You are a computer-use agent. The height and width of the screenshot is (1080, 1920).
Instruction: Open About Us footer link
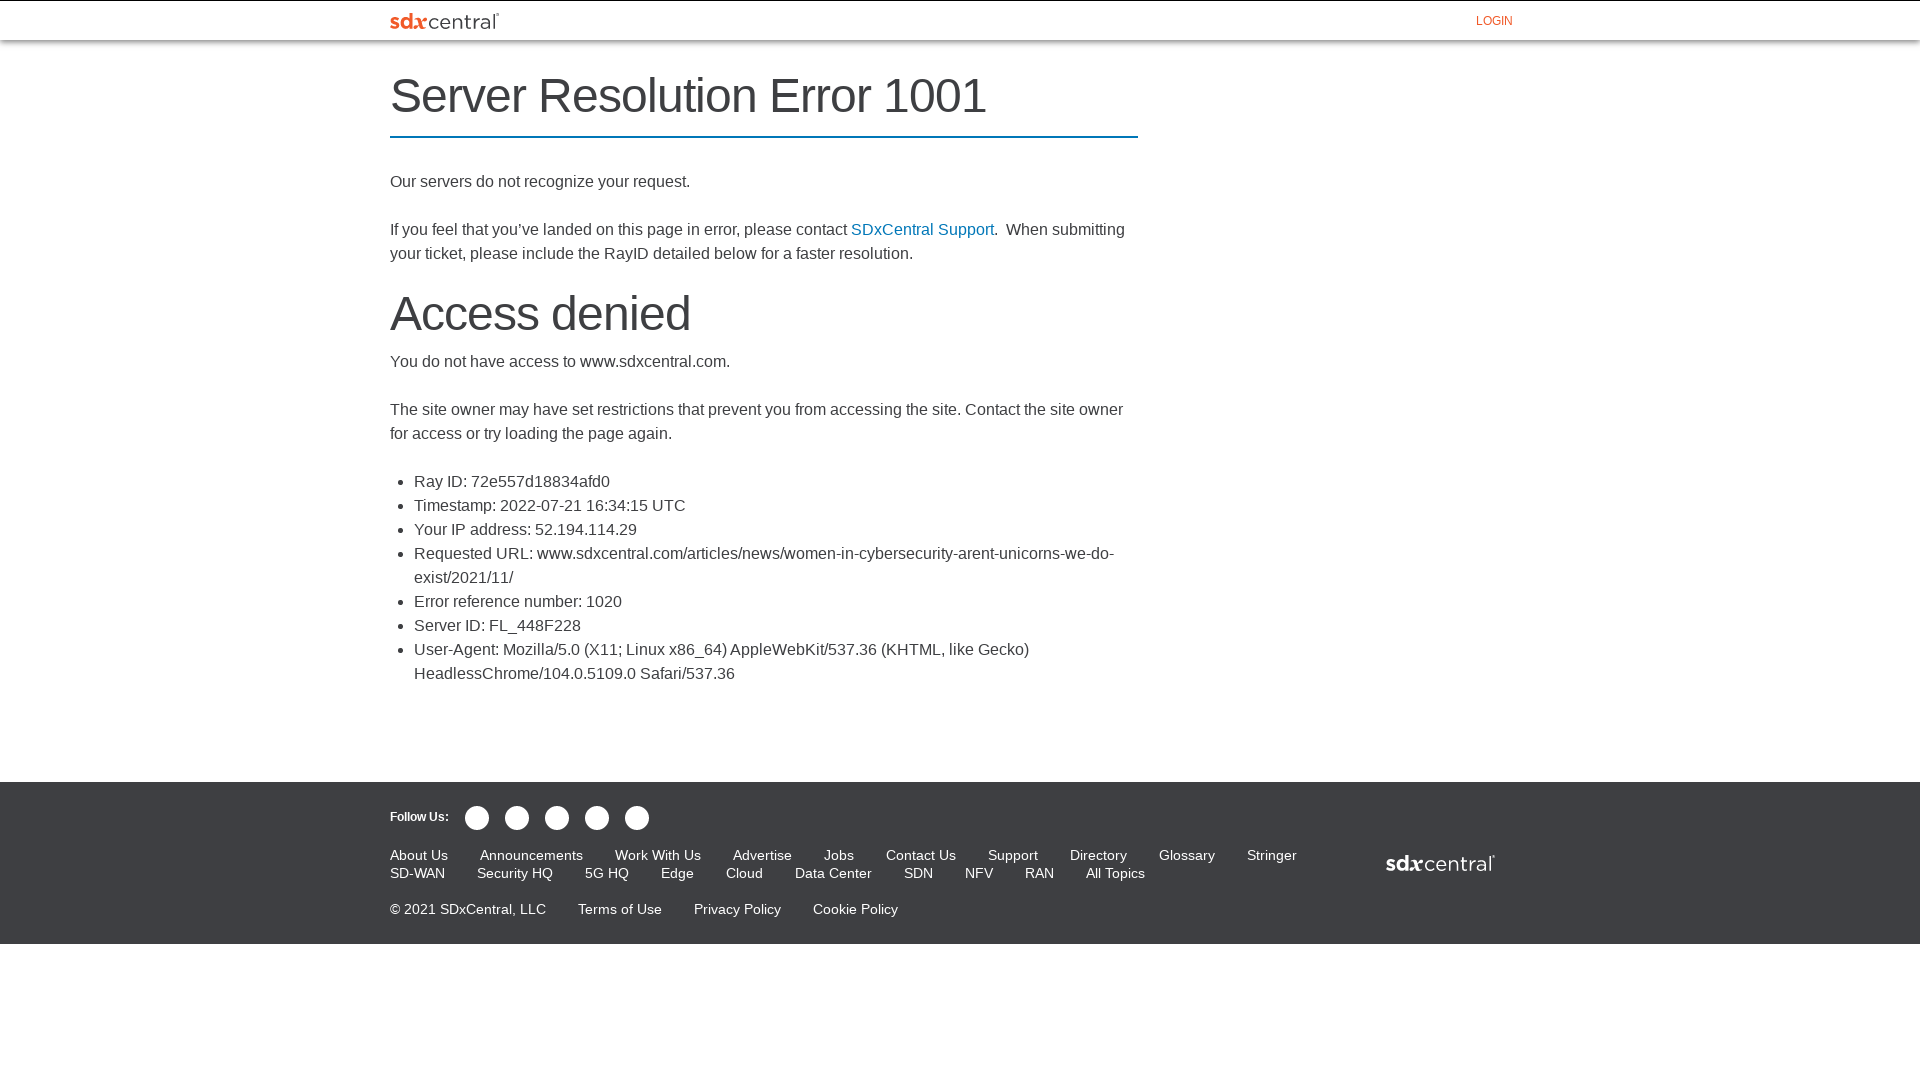[419, 856]
